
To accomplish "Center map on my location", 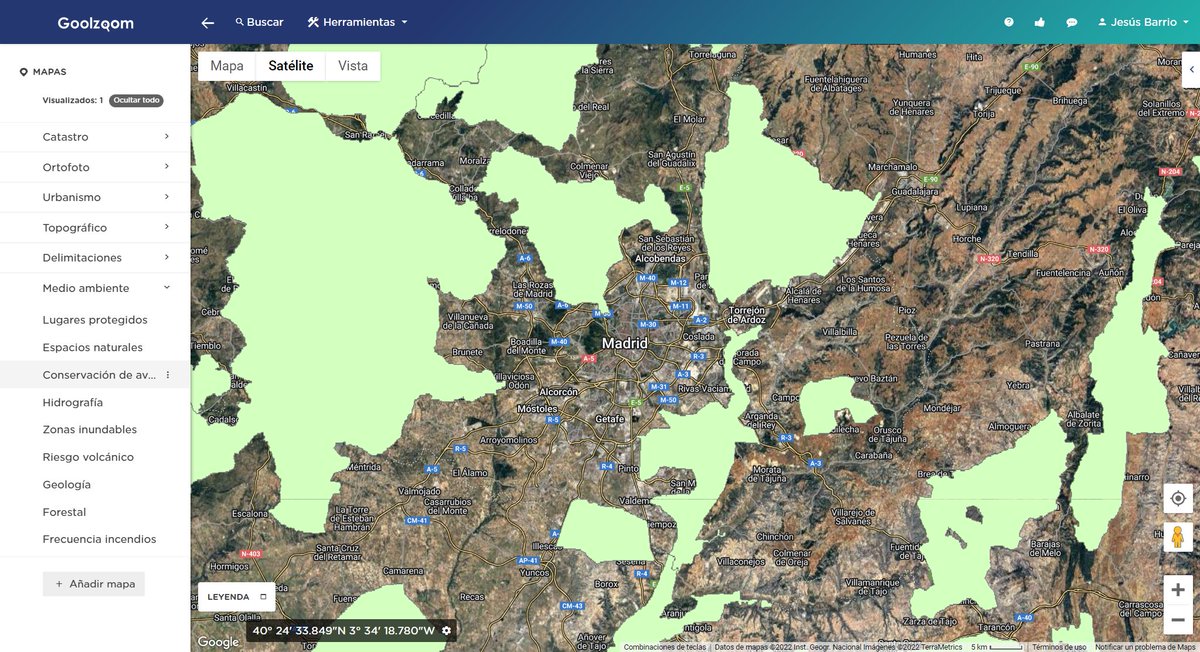I will click(x=1178, y=498).
